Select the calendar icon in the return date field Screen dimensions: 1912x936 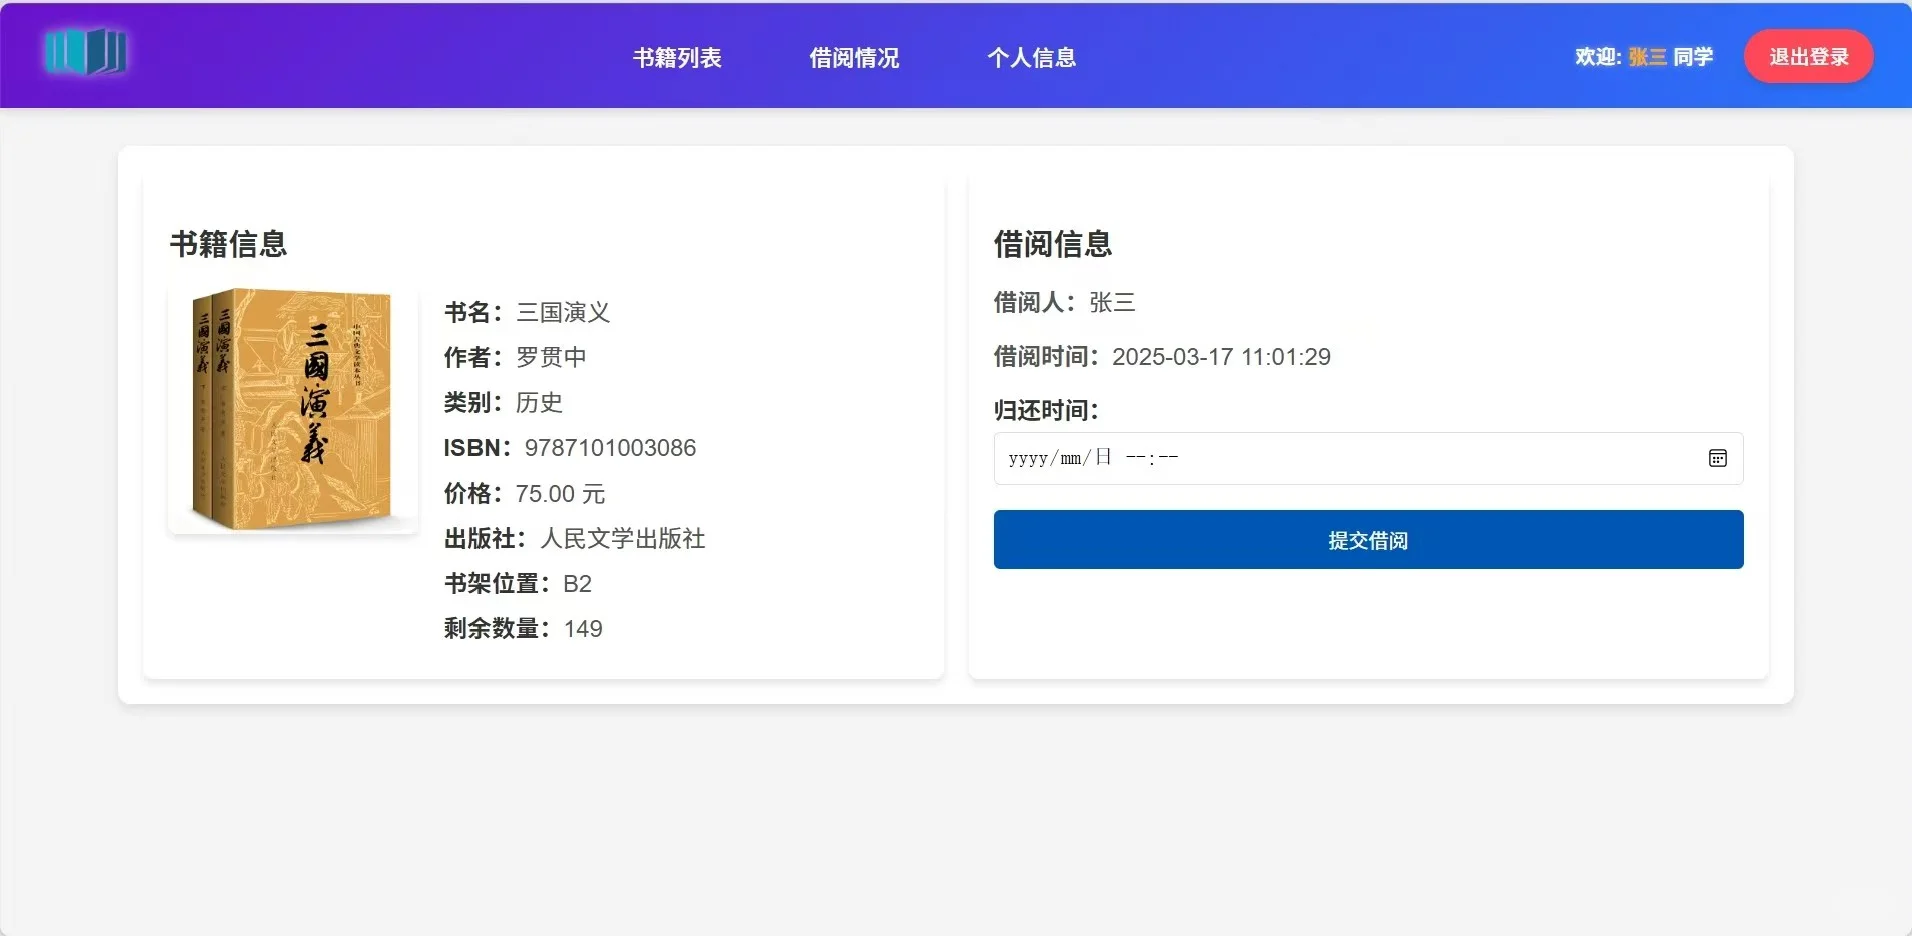tap(1718, 458)
